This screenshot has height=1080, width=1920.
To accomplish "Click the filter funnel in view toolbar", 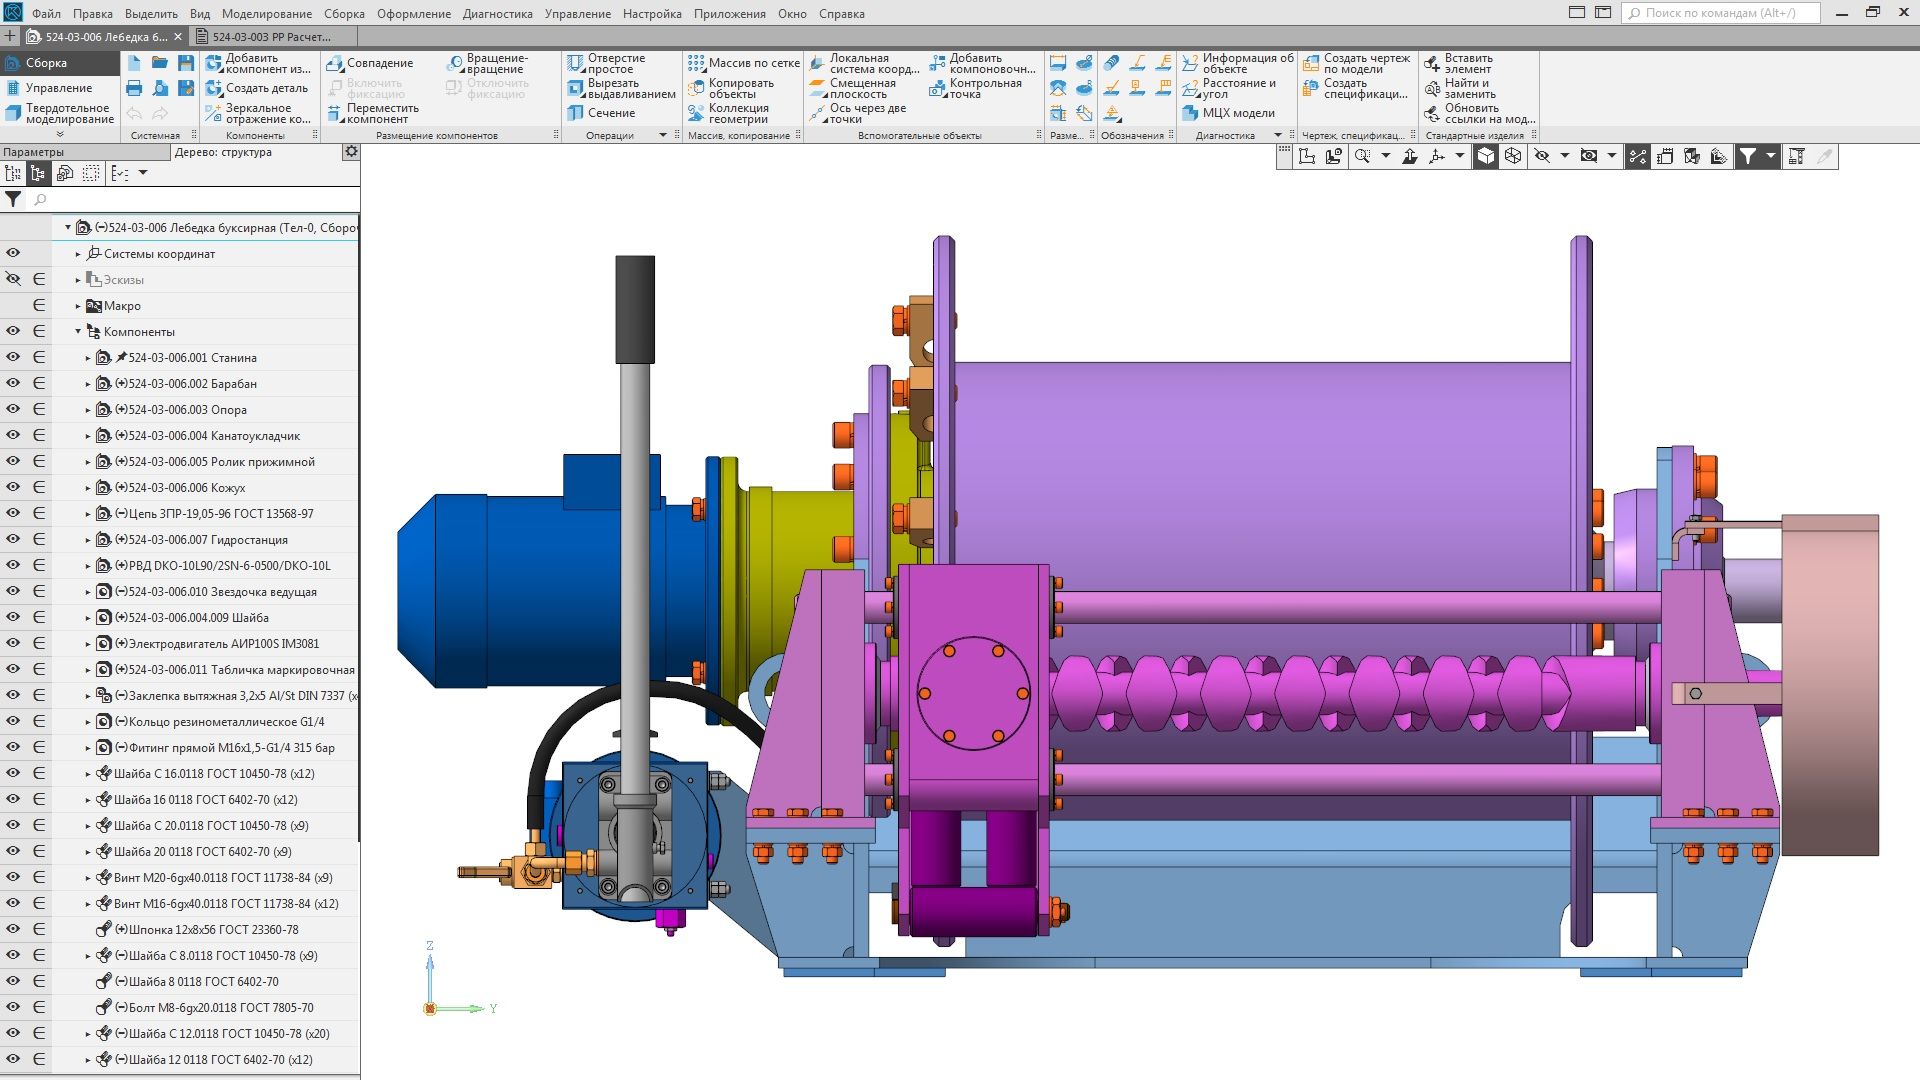I will 1747,156.
